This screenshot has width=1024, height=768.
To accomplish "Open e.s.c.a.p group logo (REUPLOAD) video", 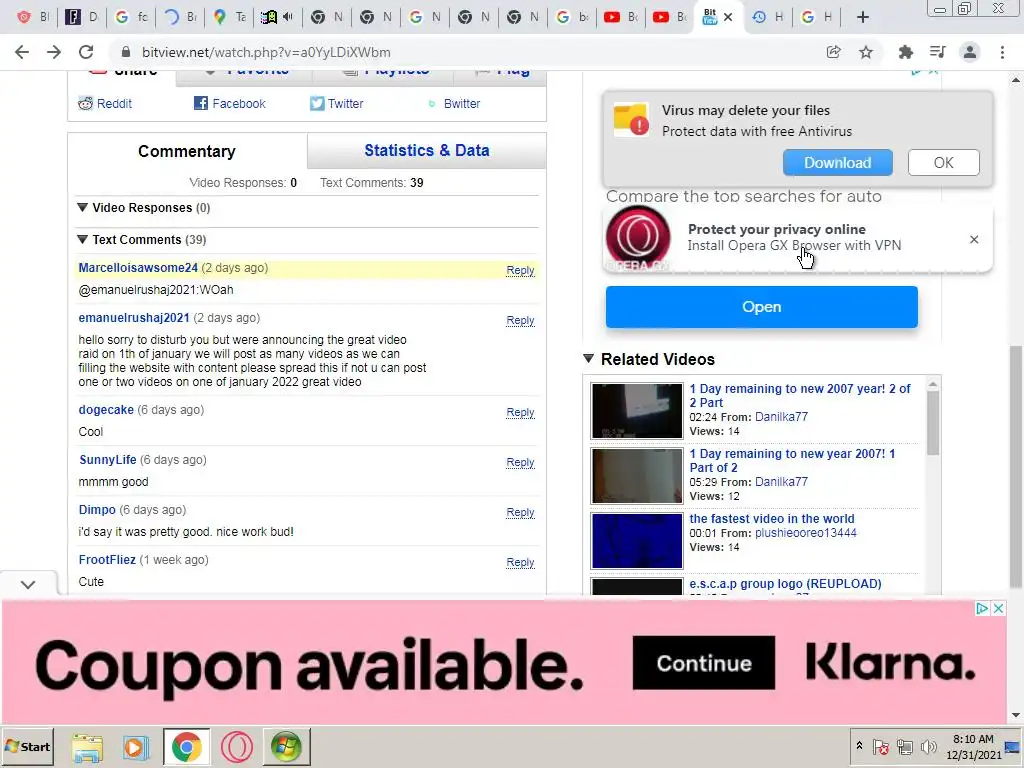I will tap(785, 584).
